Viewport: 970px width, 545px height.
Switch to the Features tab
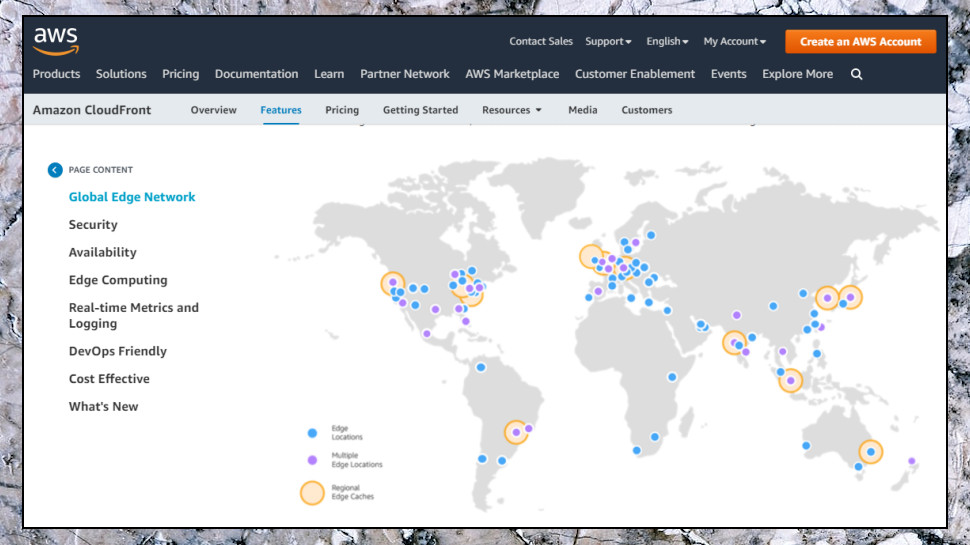(x=281, y=109)
